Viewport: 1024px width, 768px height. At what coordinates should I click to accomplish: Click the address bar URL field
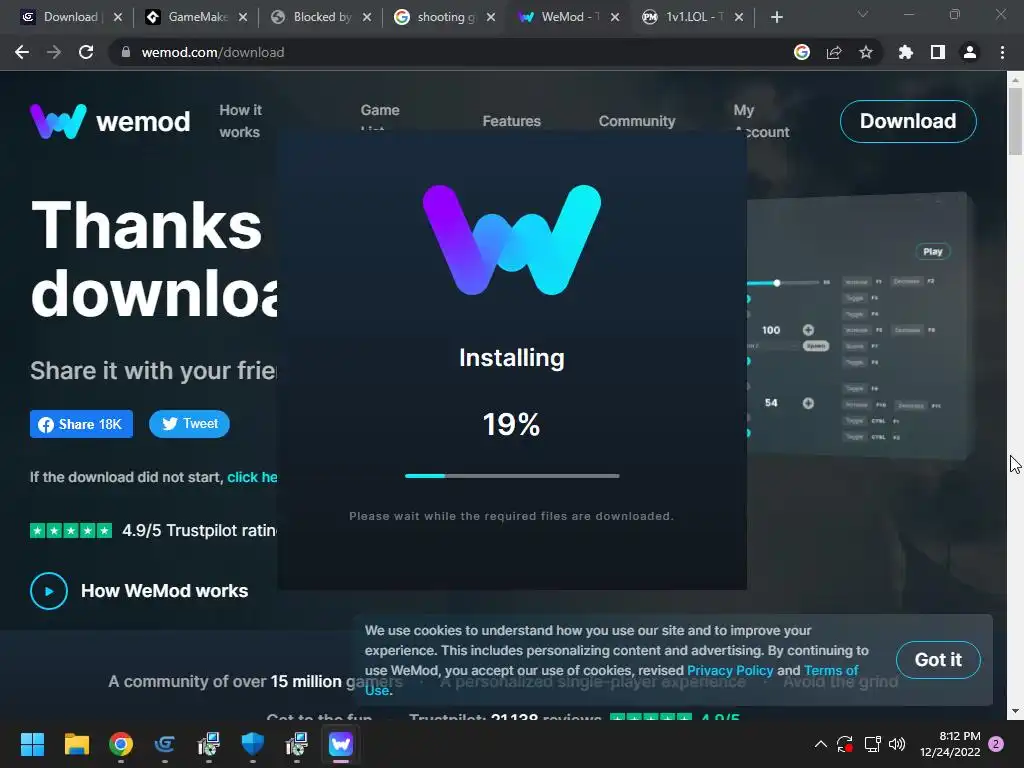pos(451,52)
